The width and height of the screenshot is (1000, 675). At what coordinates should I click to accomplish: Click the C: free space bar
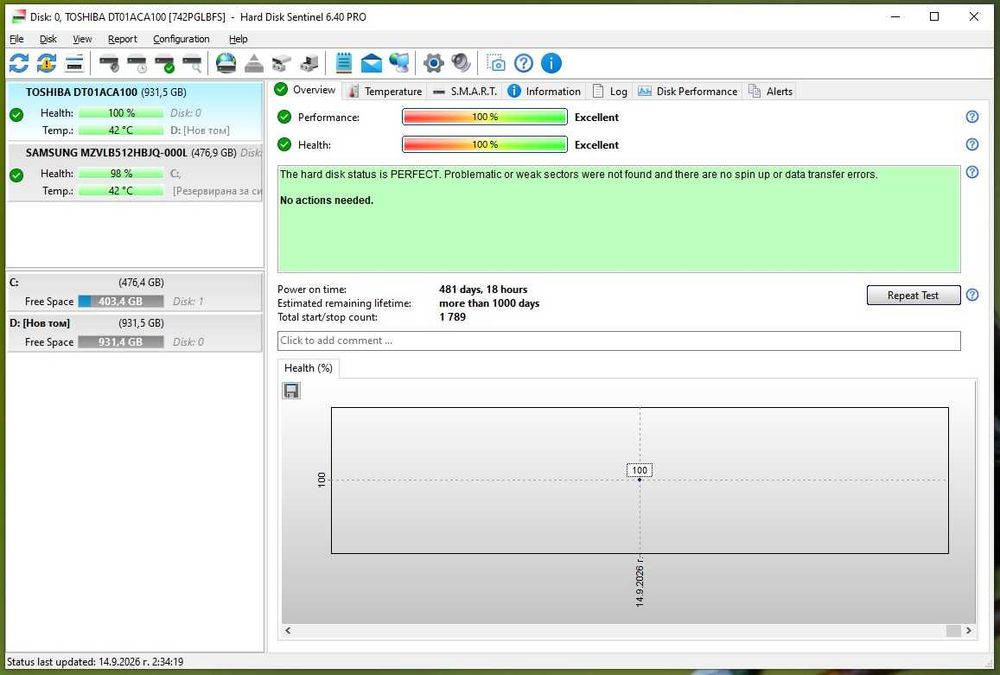click(121, 301)
